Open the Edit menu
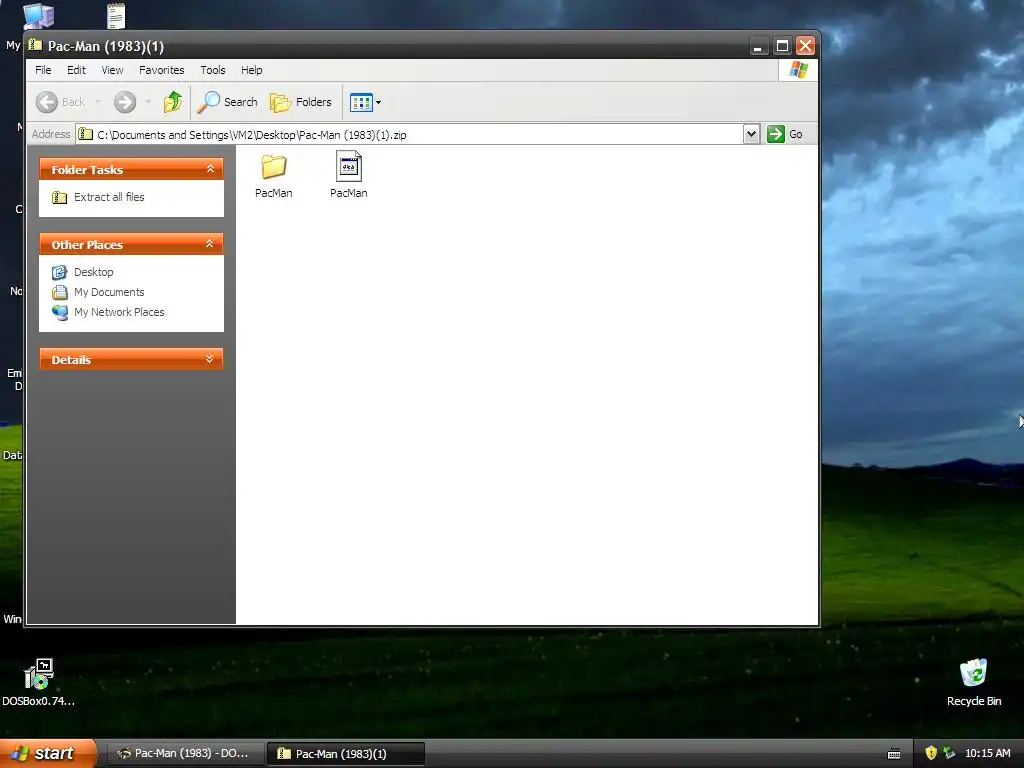1024x768 pixels. click(76, 70)
